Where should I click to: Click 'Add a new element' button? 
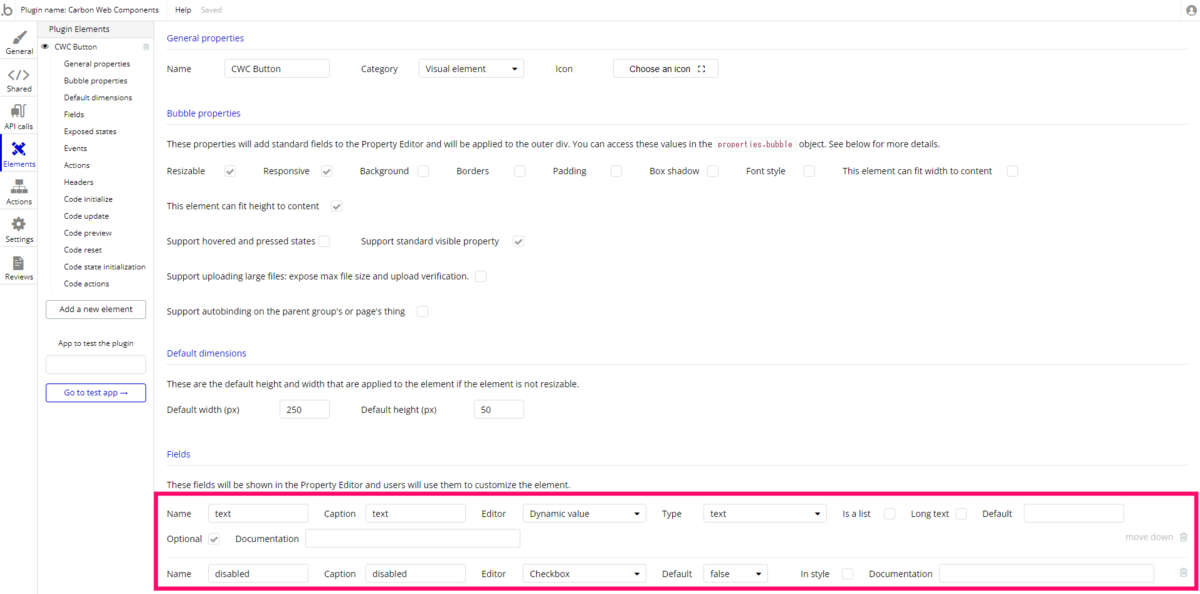tap(96, 309)
